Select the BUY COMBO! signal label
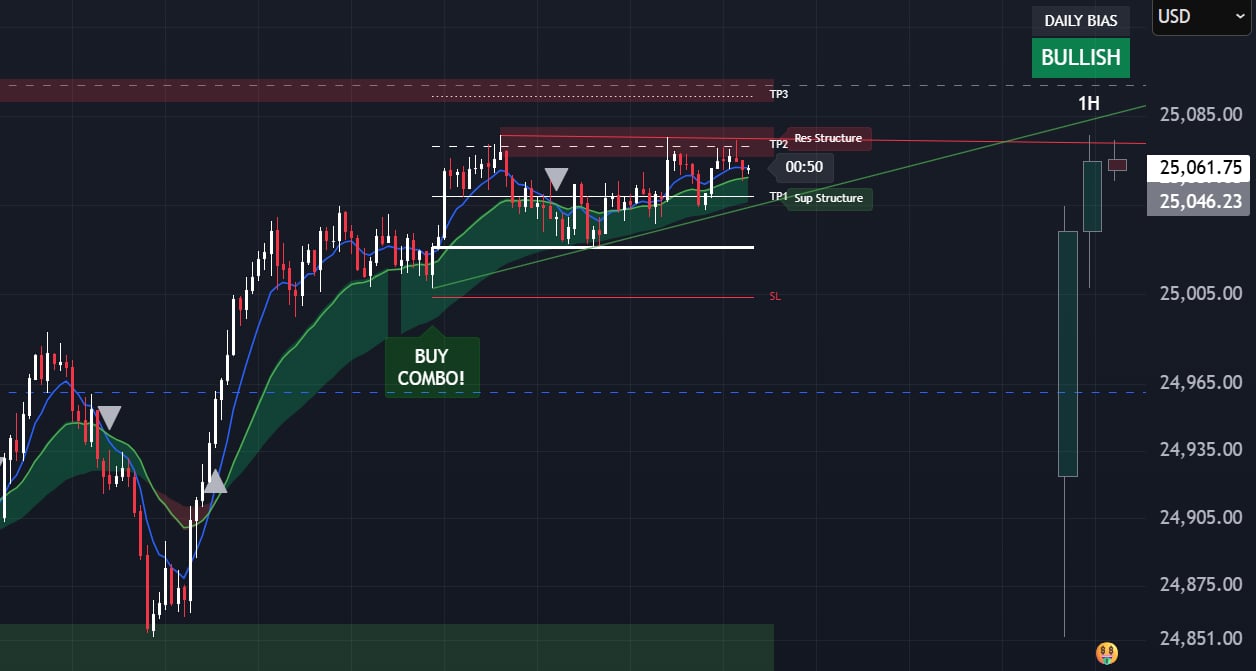 click(x=432, y=367)
